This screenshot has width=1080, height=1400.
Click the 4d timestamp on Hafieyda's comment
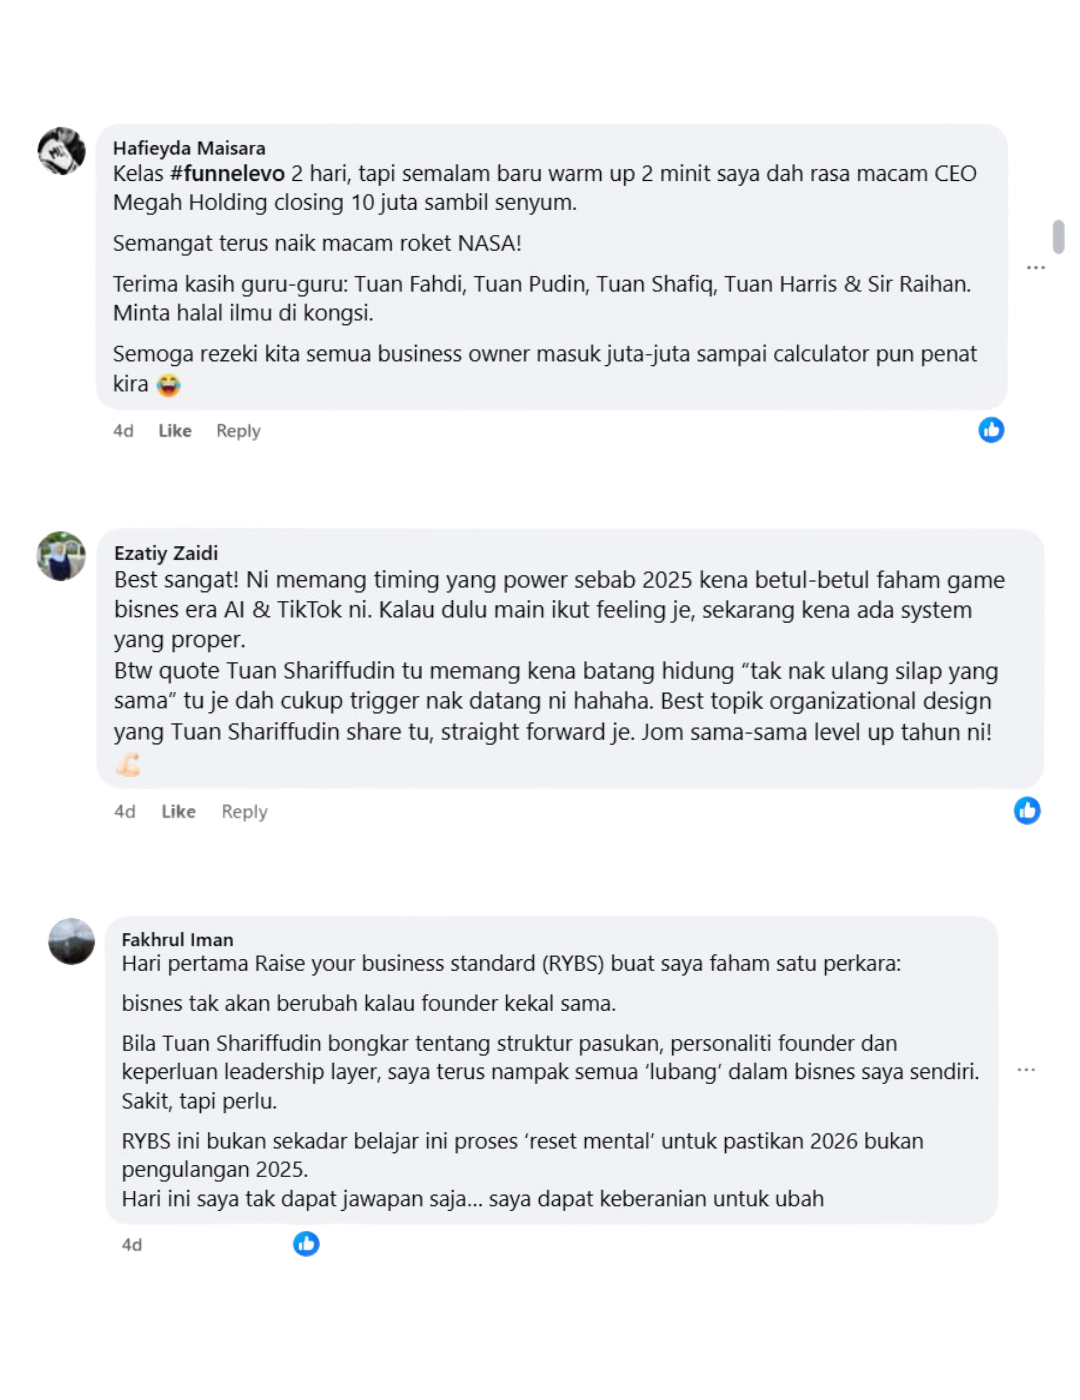point(123,431)
